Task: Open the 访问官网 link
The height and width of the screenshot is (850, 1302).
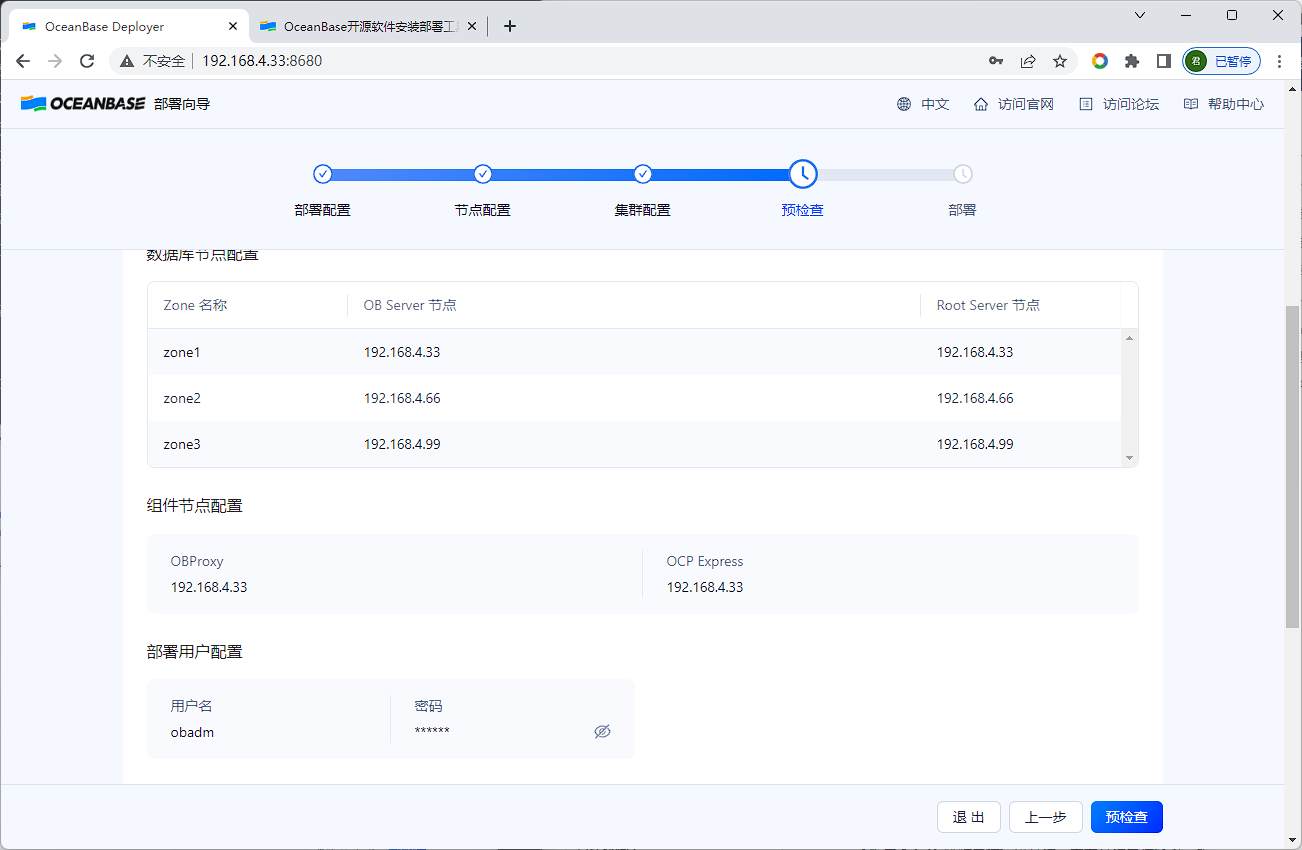Action: coord(1026,104)
